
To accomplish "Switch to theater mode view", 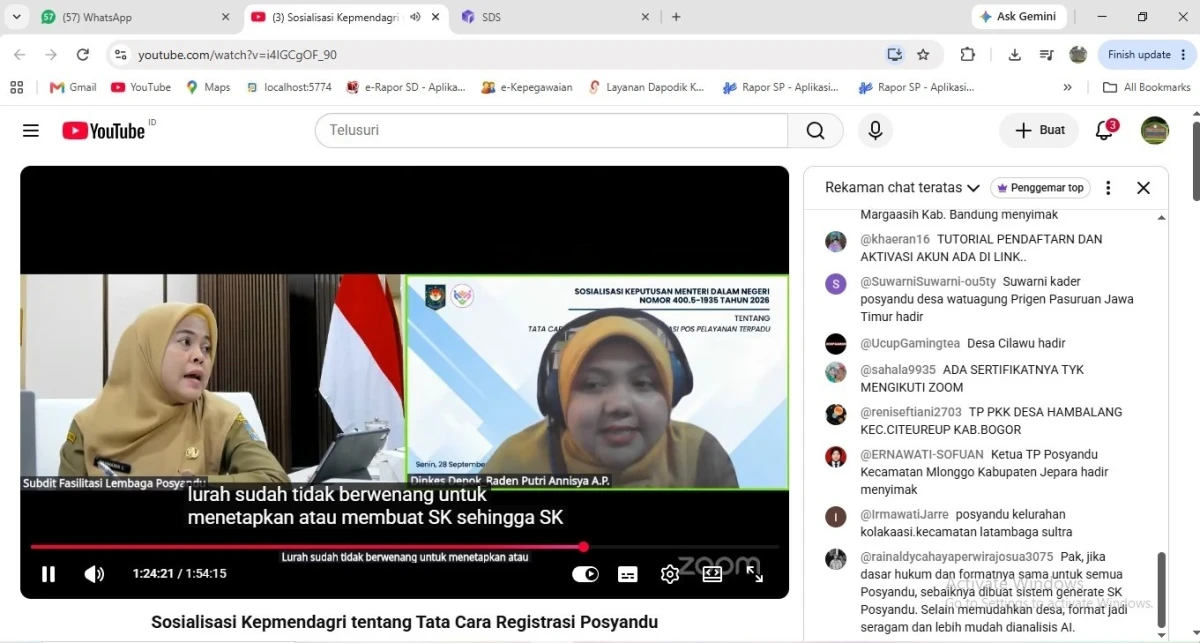I will click(x=712, y=574).
